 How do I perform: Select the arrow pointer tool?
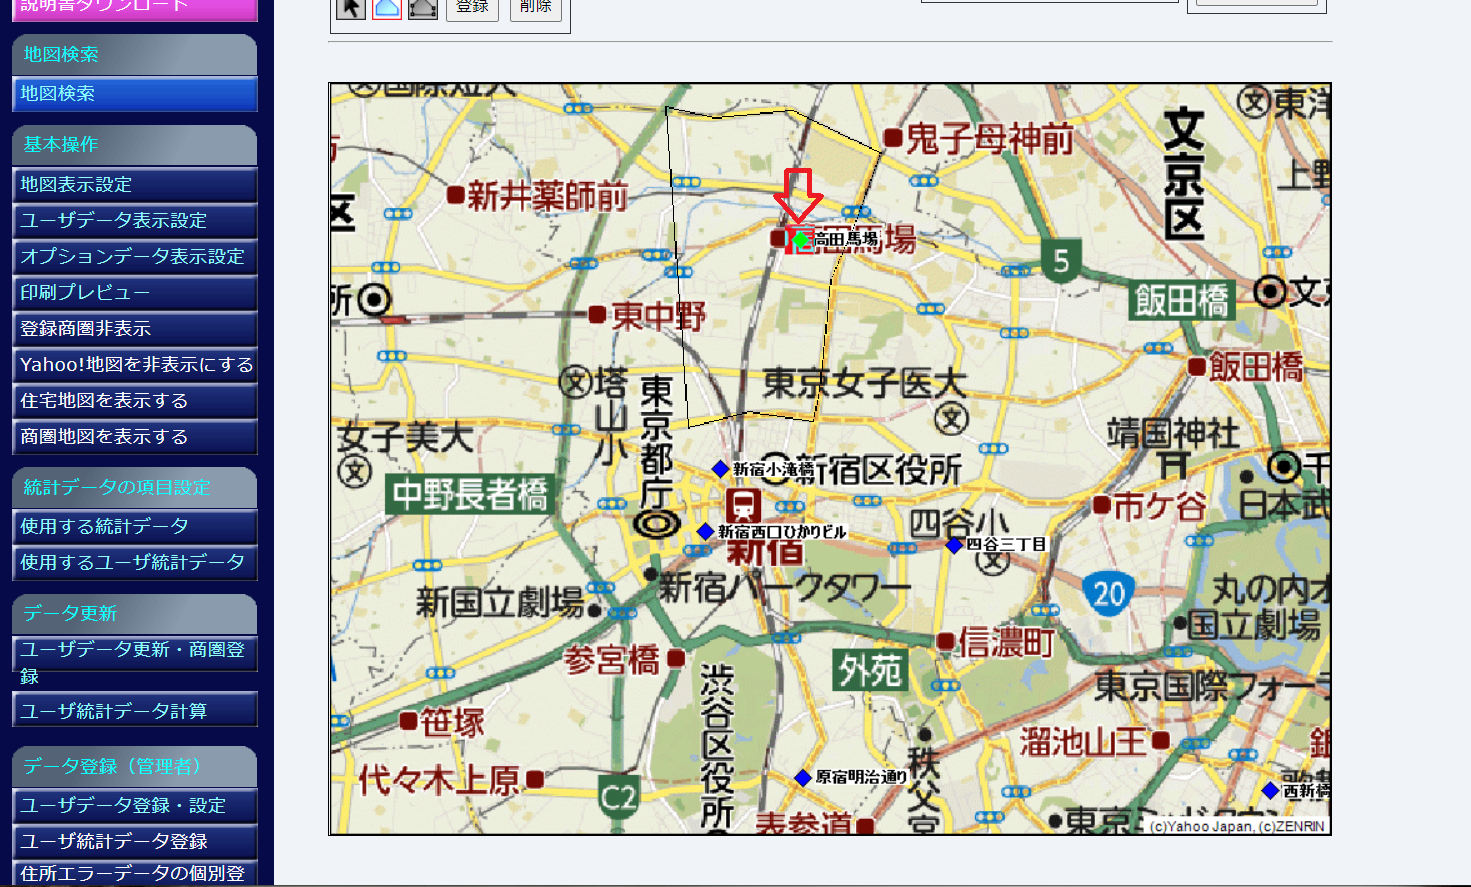point(350,8)
